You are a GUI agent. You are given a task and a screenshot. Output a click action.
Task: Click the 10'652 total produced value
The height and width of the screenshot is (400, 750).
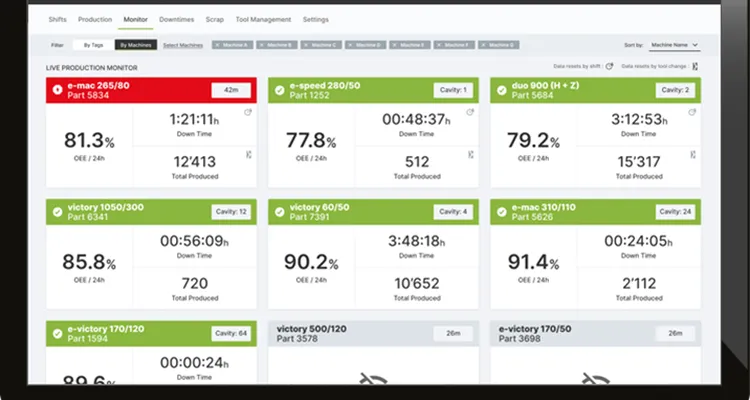click(x=417, y=284)
